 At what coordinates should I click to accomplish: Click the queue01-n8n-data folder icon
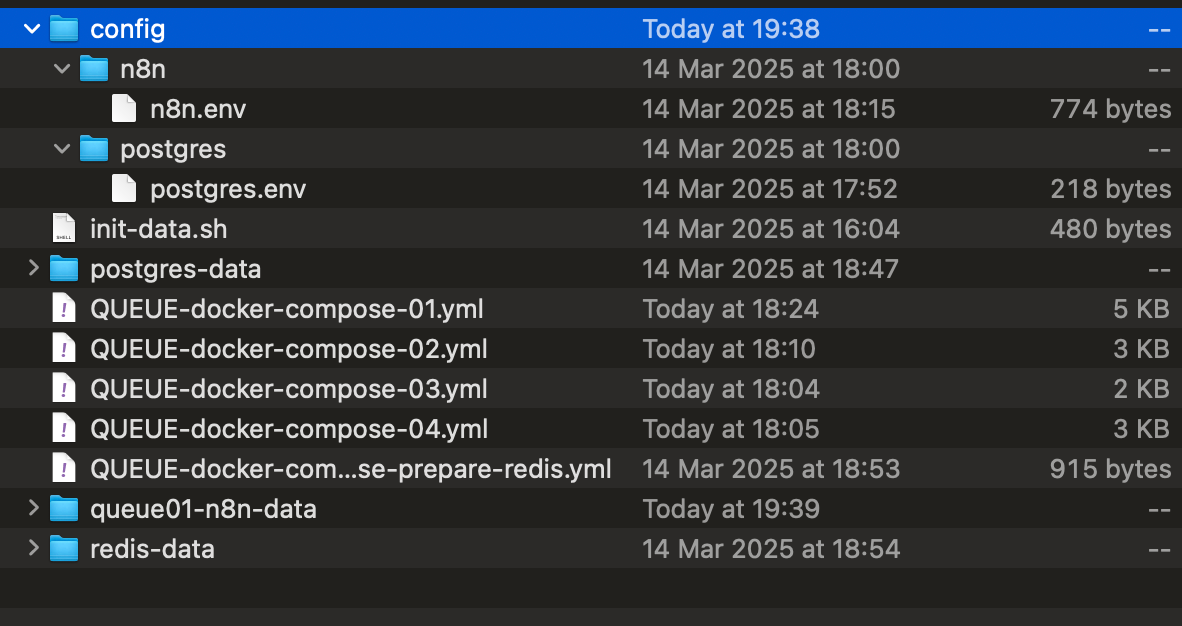click(64, 509)
